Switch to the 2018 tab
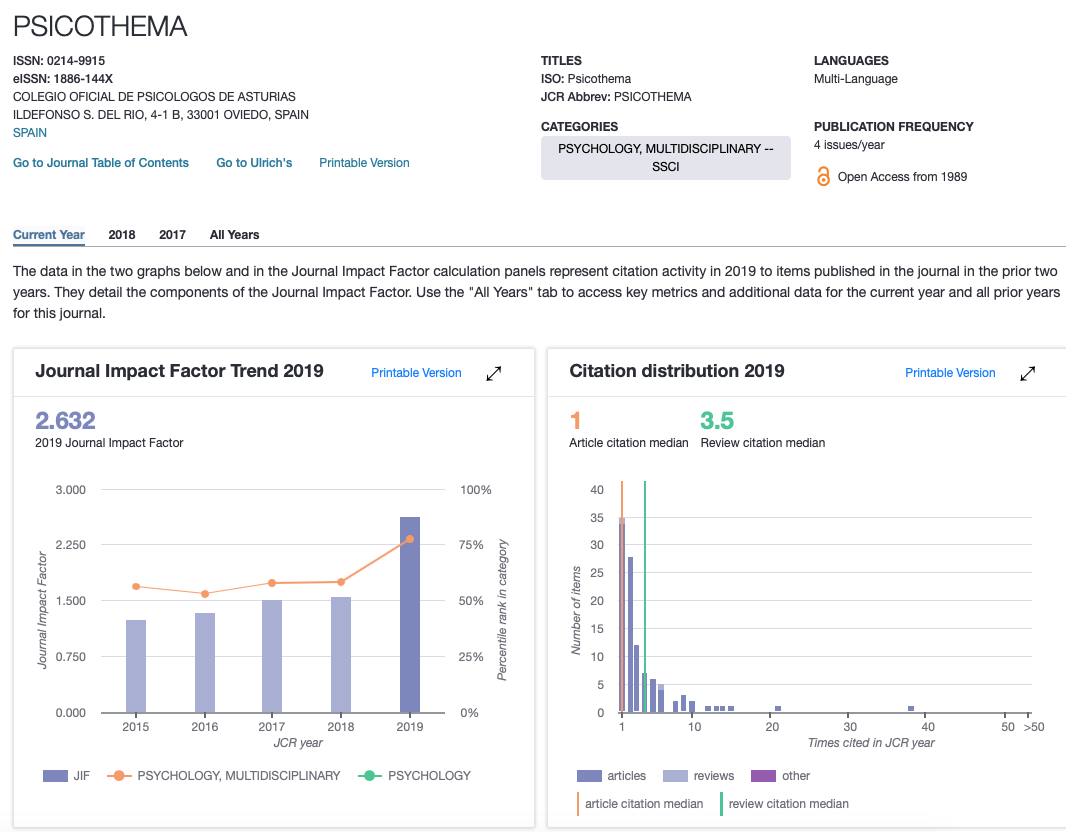1066x832 pixels. point(122,235)
